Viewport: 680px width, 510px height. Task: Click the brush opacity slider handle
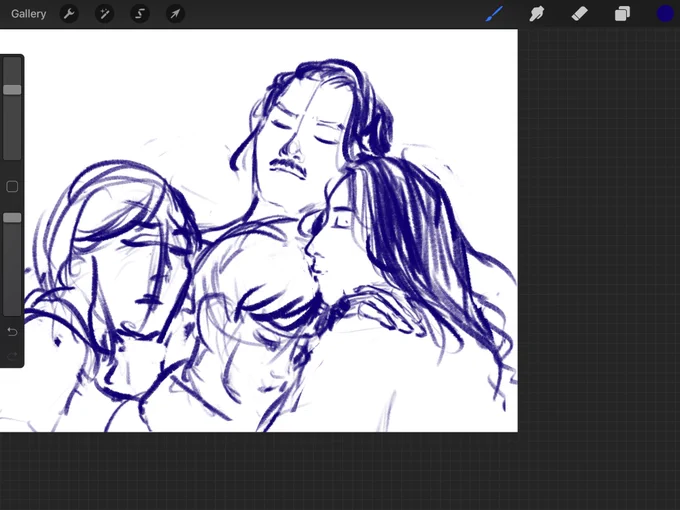(12, 218)
